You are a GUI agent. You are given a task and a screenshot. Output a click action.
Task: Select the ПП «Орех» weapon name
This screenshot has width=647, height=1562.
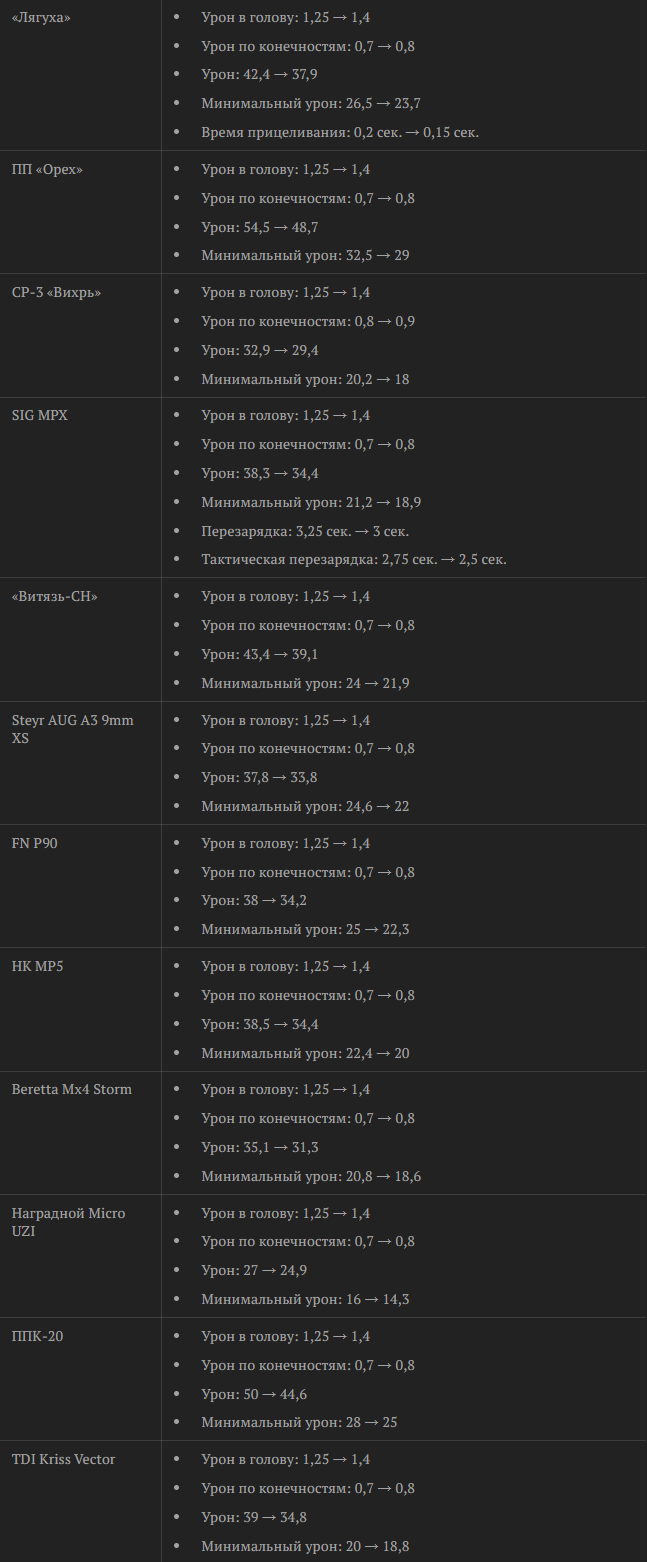pos(47,169)
